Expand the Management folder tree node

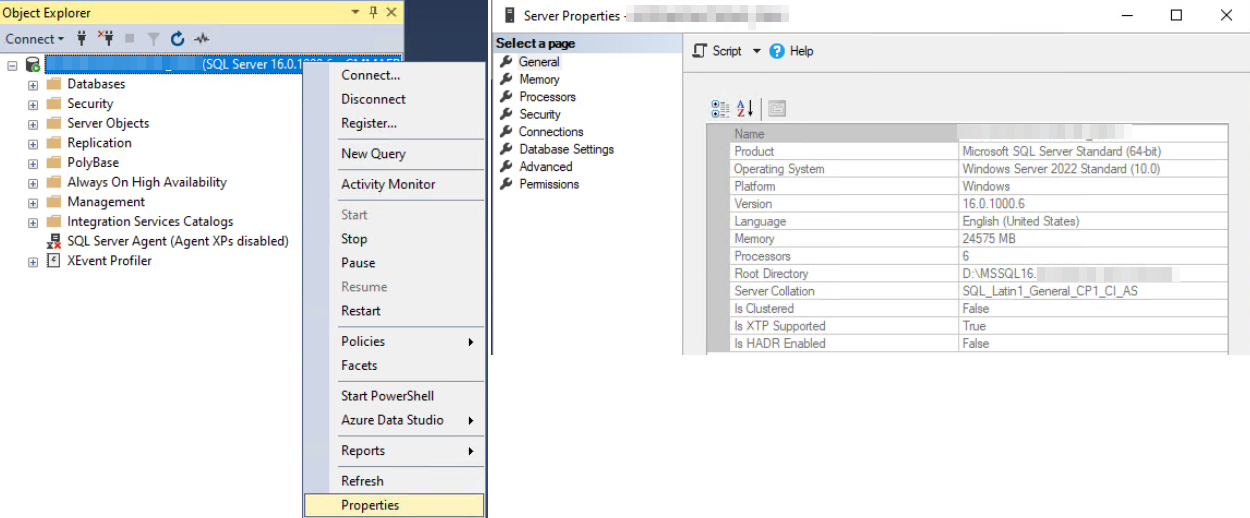click(x=33, y=203)
